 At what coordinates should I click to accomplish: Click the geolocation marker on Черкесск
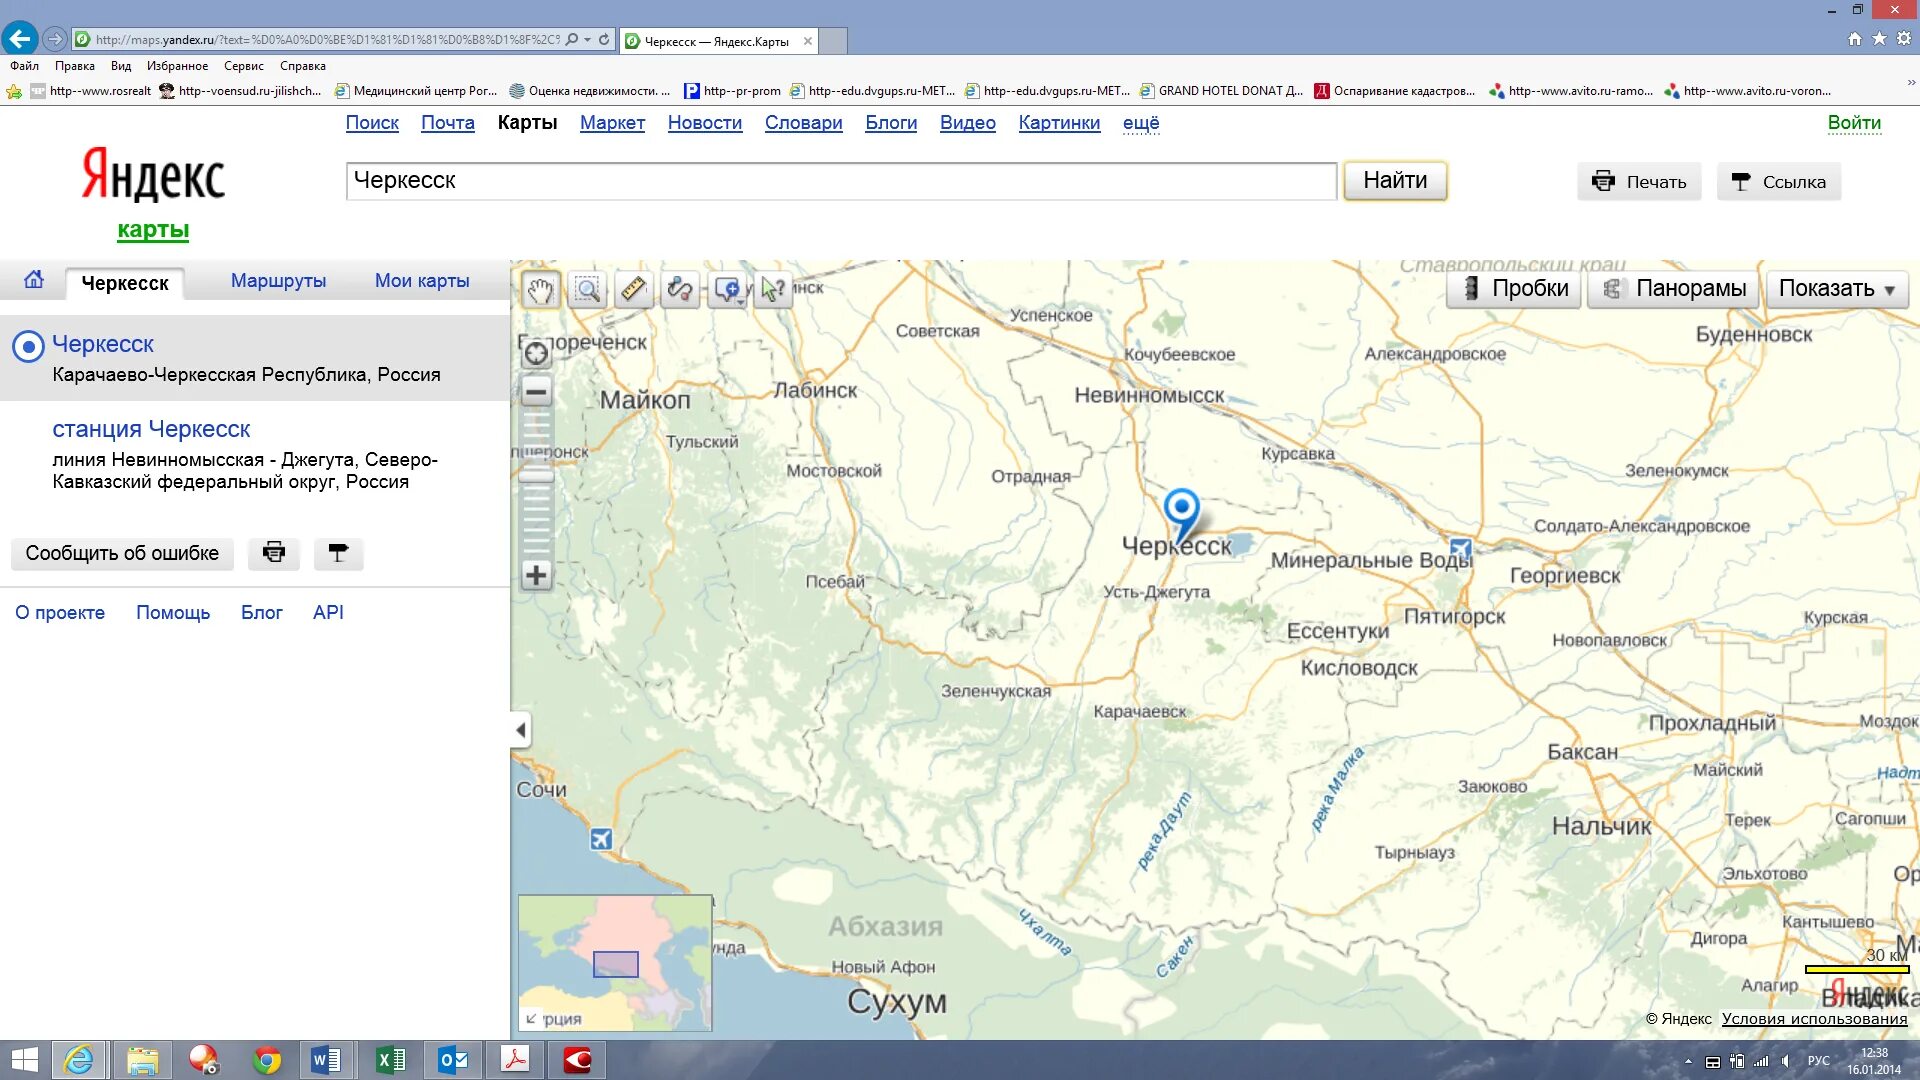point(1180,508)
